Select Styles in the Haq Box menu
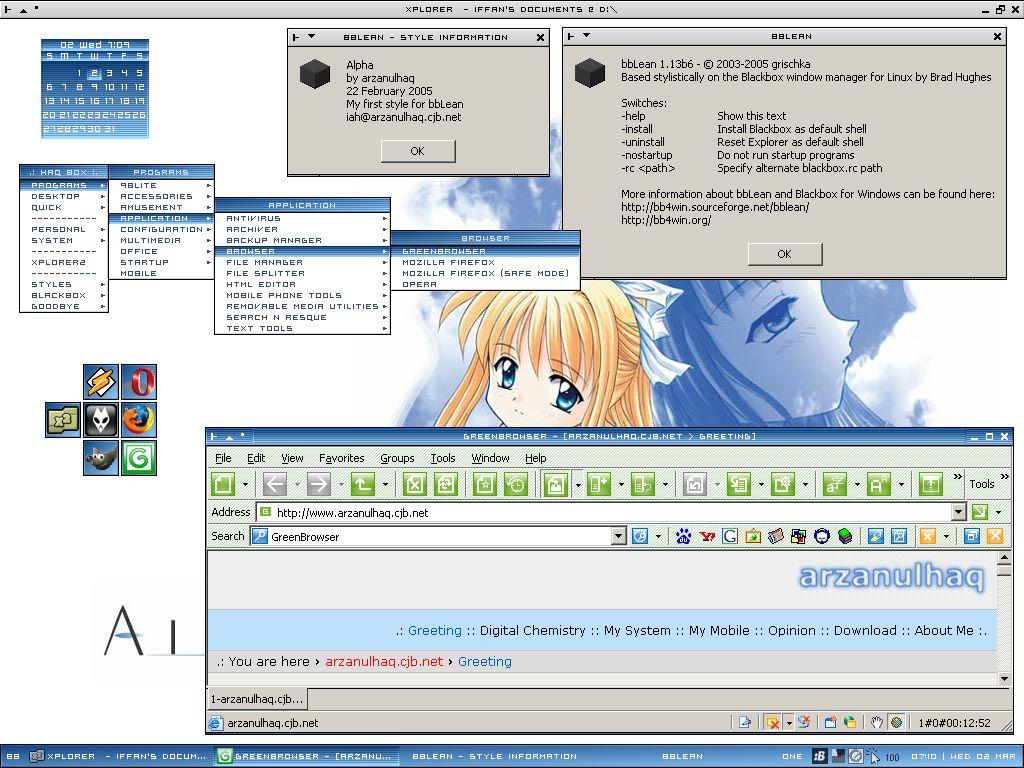 point(52,284)
